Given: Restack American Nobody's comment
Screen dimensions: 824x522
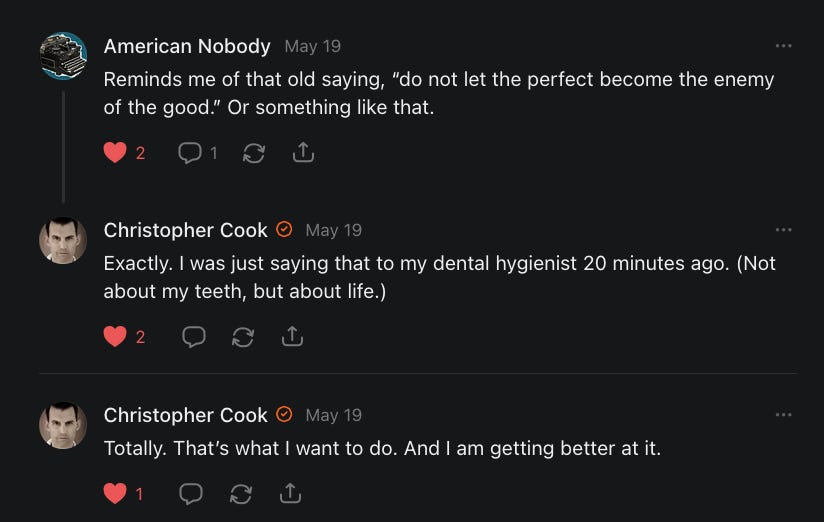Looking at the screenshot, I should pos(254,153).
